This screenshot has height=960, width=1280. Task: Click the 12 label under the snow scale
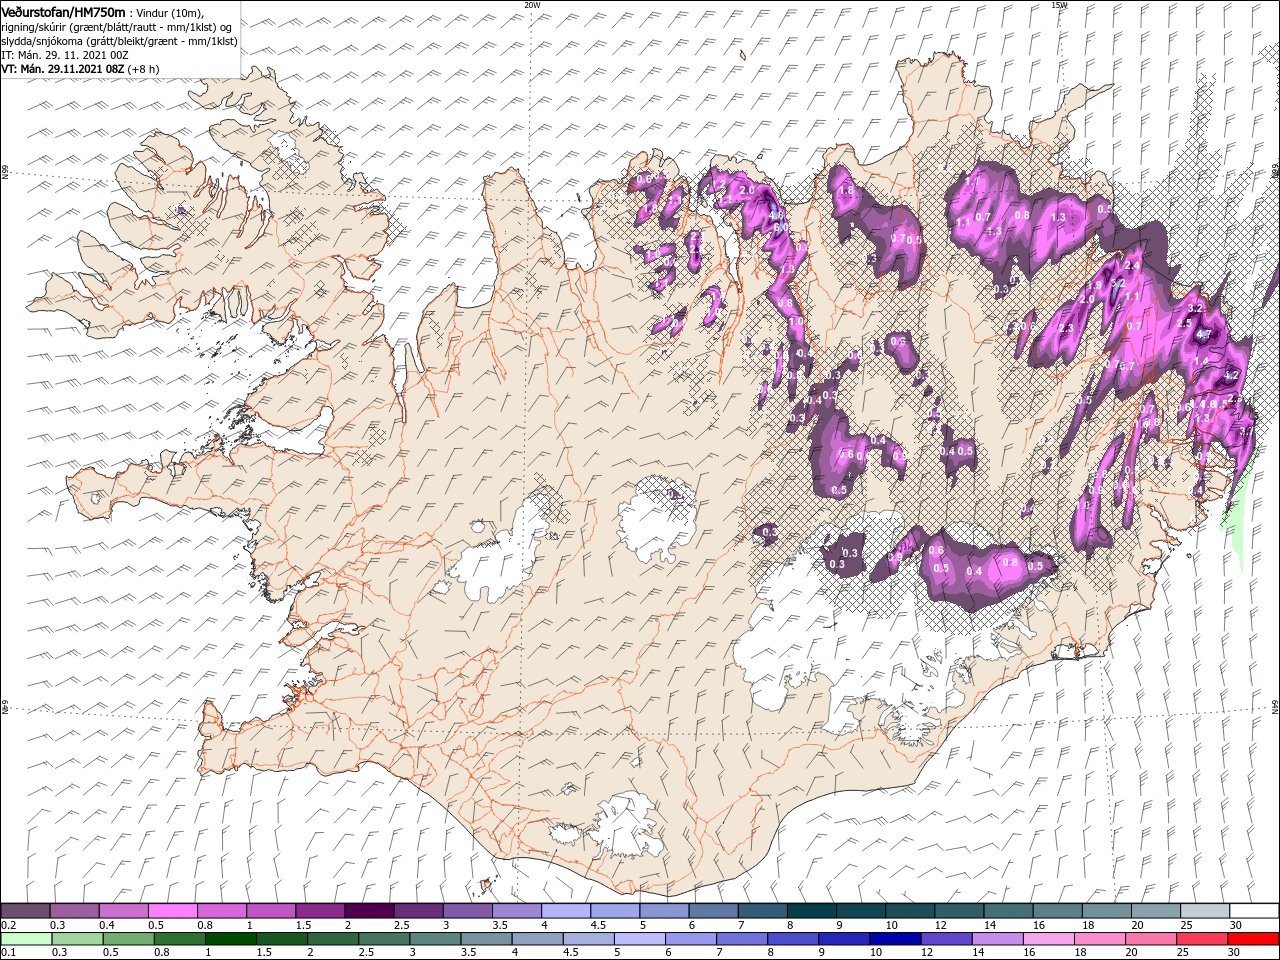tap(941, 925)
